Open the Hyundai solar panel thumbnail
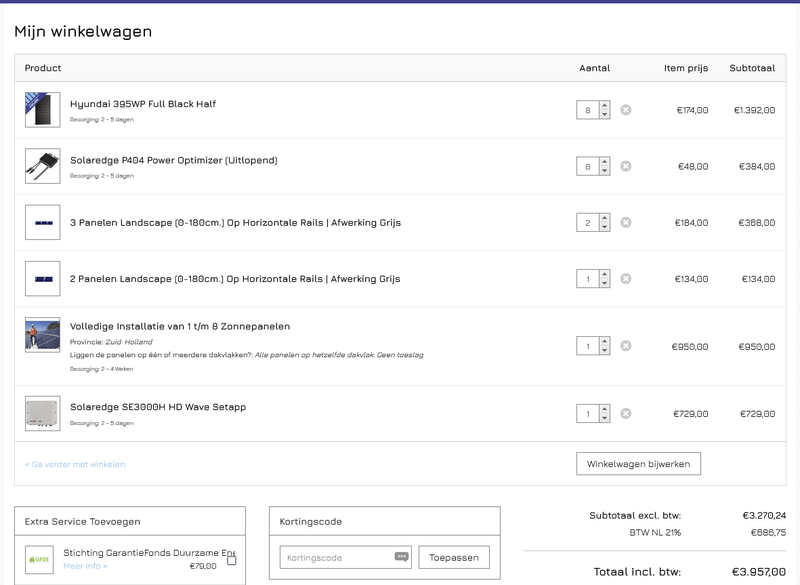 coord(42,110)
